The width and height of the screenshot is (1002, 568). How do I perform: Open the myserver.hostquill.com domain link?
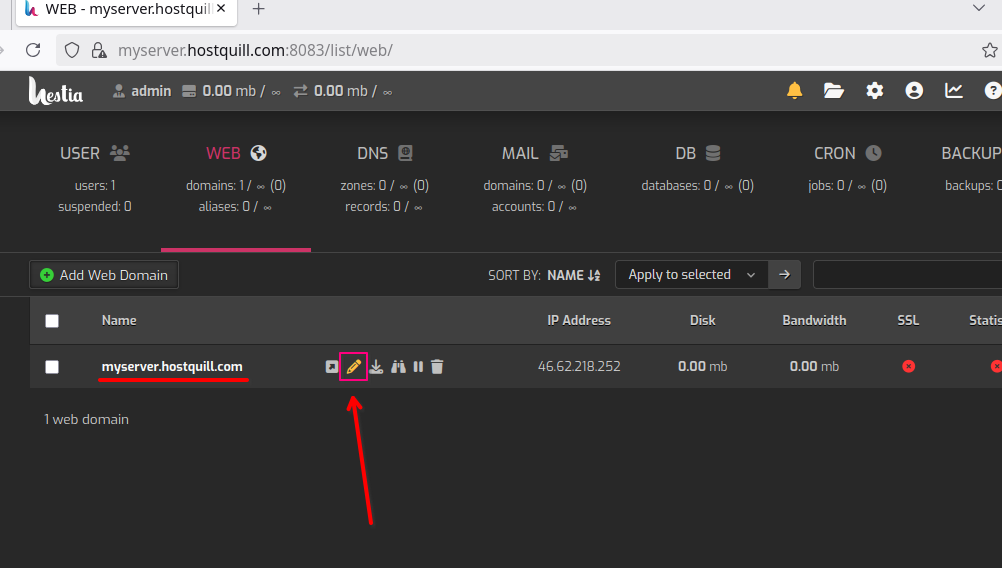pyautogui.click(x=172, y=367)
